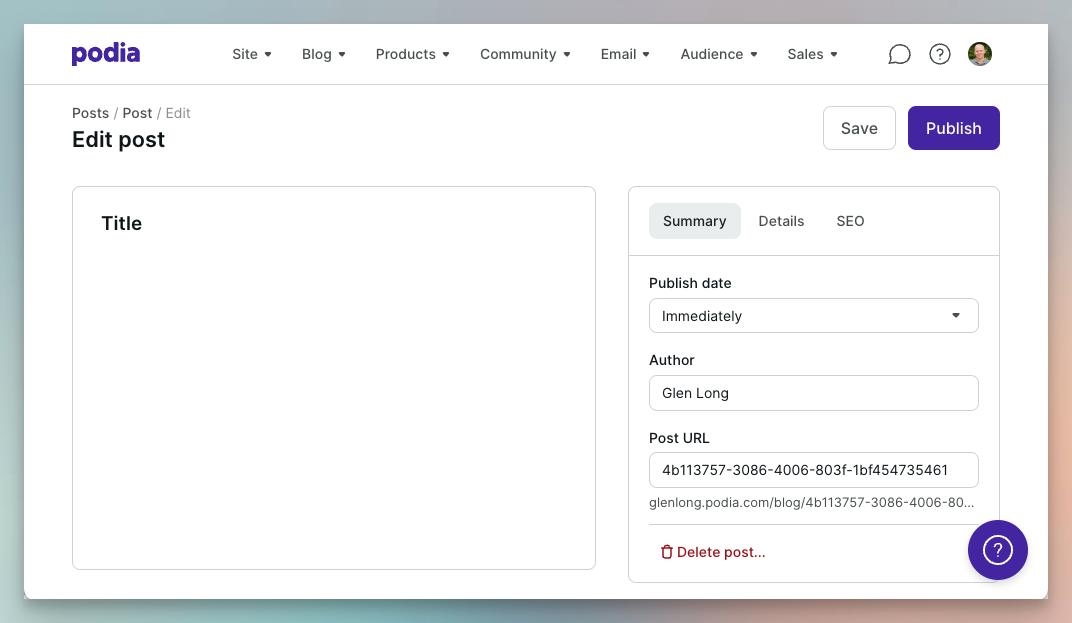
Task: Switch to the Details tab
Action: point(781,221)
